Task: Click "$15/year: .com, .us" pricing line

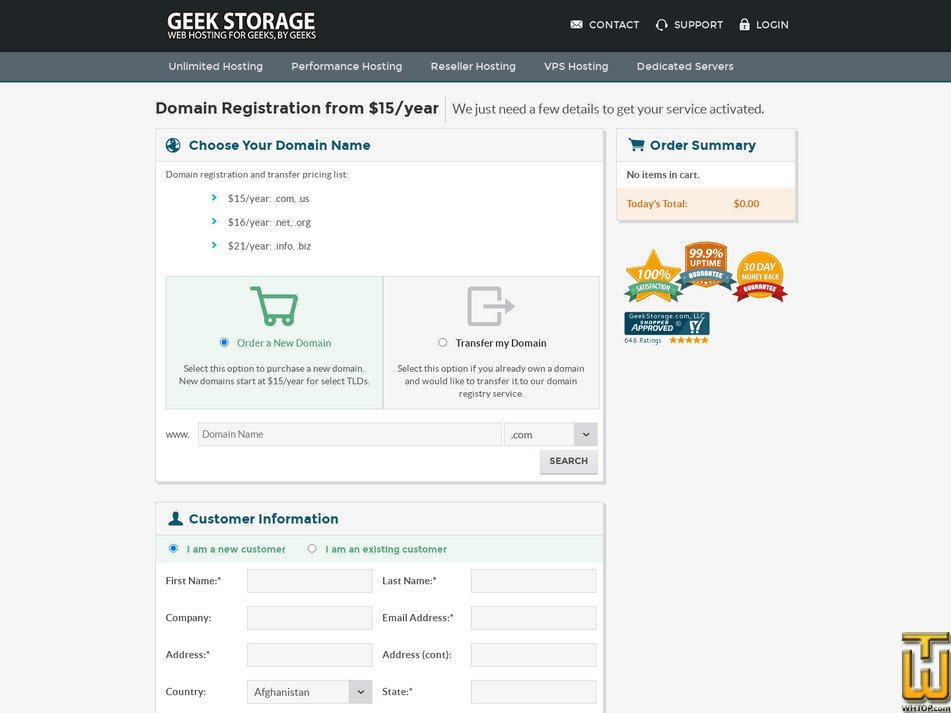Action: pyautogui.click(x=269, y=198)
